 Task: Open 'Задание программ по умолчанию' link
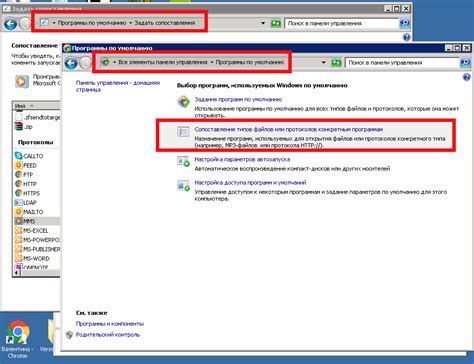click(x=238, y=99)
